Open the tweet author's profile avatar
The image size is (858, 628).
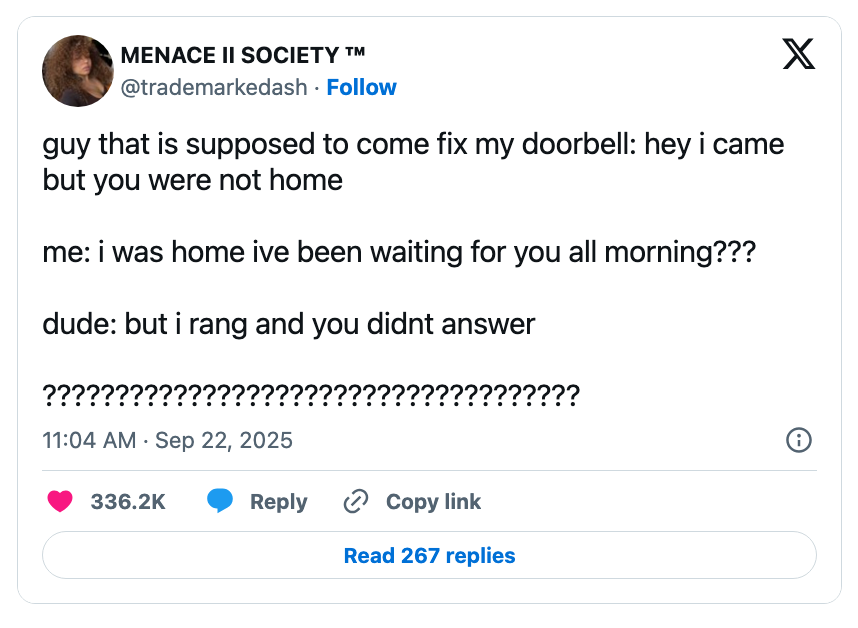(77, 70)
